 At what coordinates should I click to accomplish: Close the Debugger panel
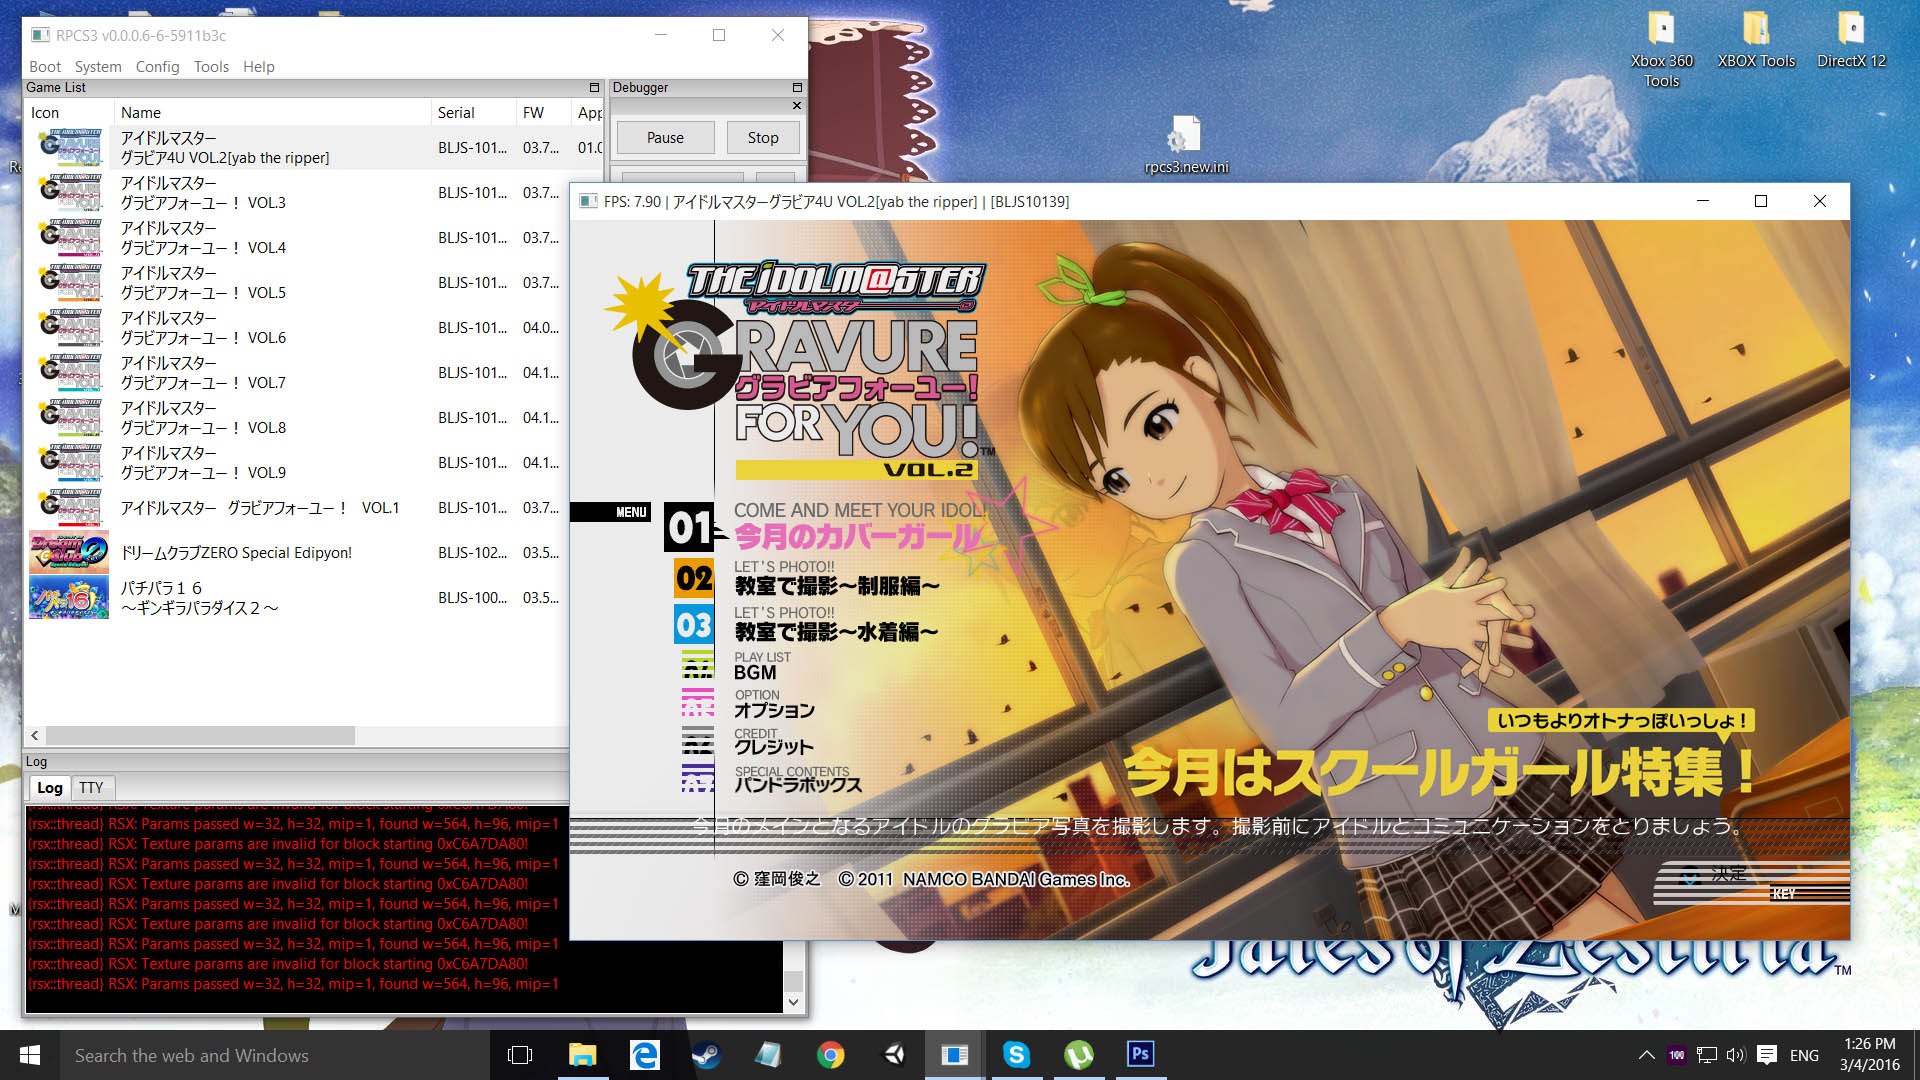[x=797, y=106]
